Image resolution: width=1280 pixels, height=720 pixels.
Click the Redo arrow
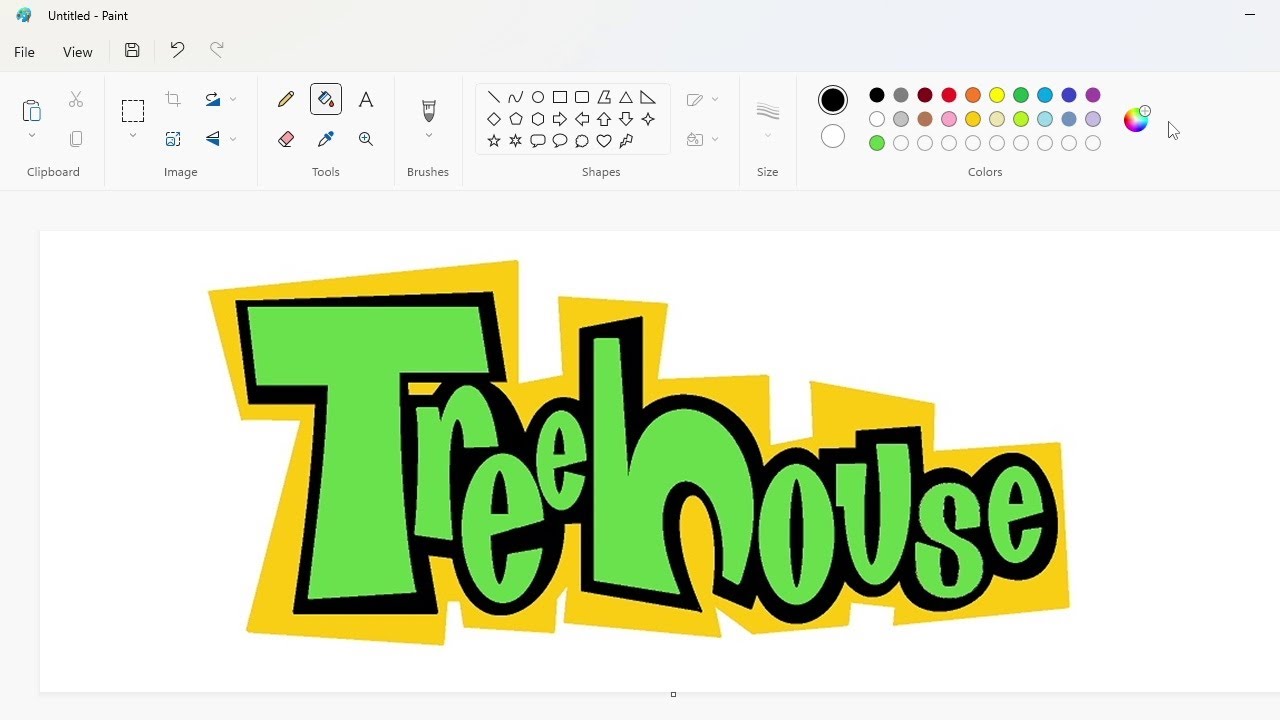pyautogui.click(x=217, y=50)
